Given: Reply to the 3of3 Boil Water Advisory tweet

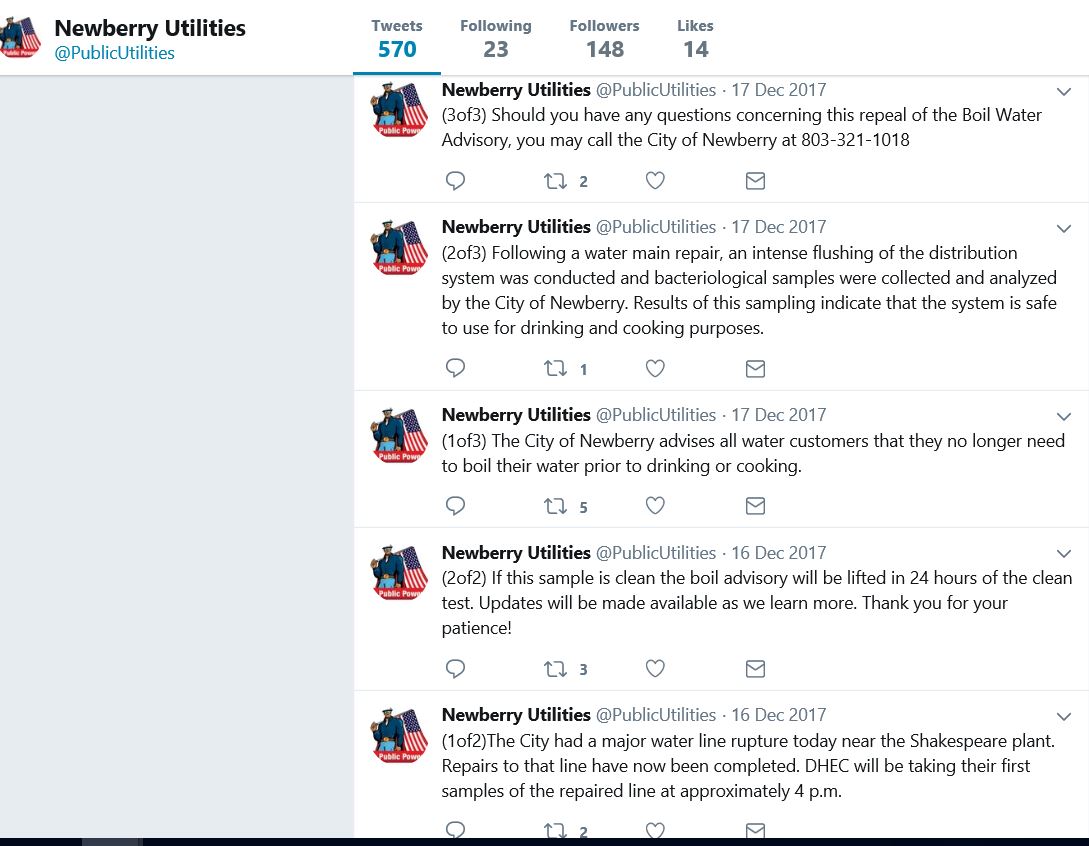Looking at the screenshot, I should click(455, 181).
